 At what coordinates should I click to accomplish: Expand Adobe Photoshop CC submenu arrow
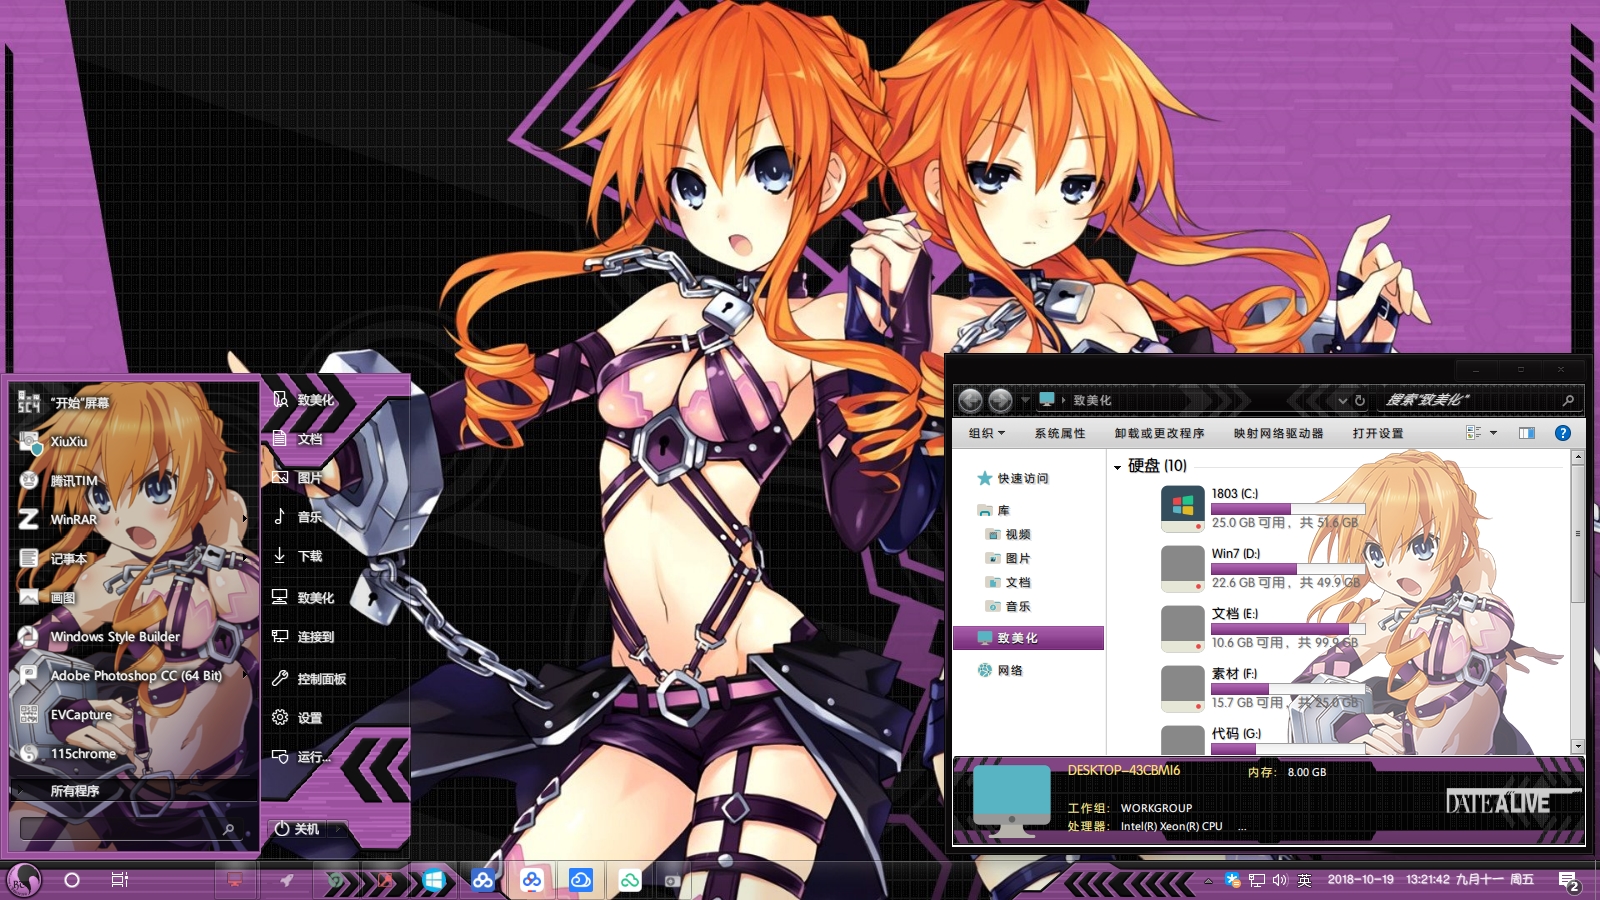pos(245,675)
